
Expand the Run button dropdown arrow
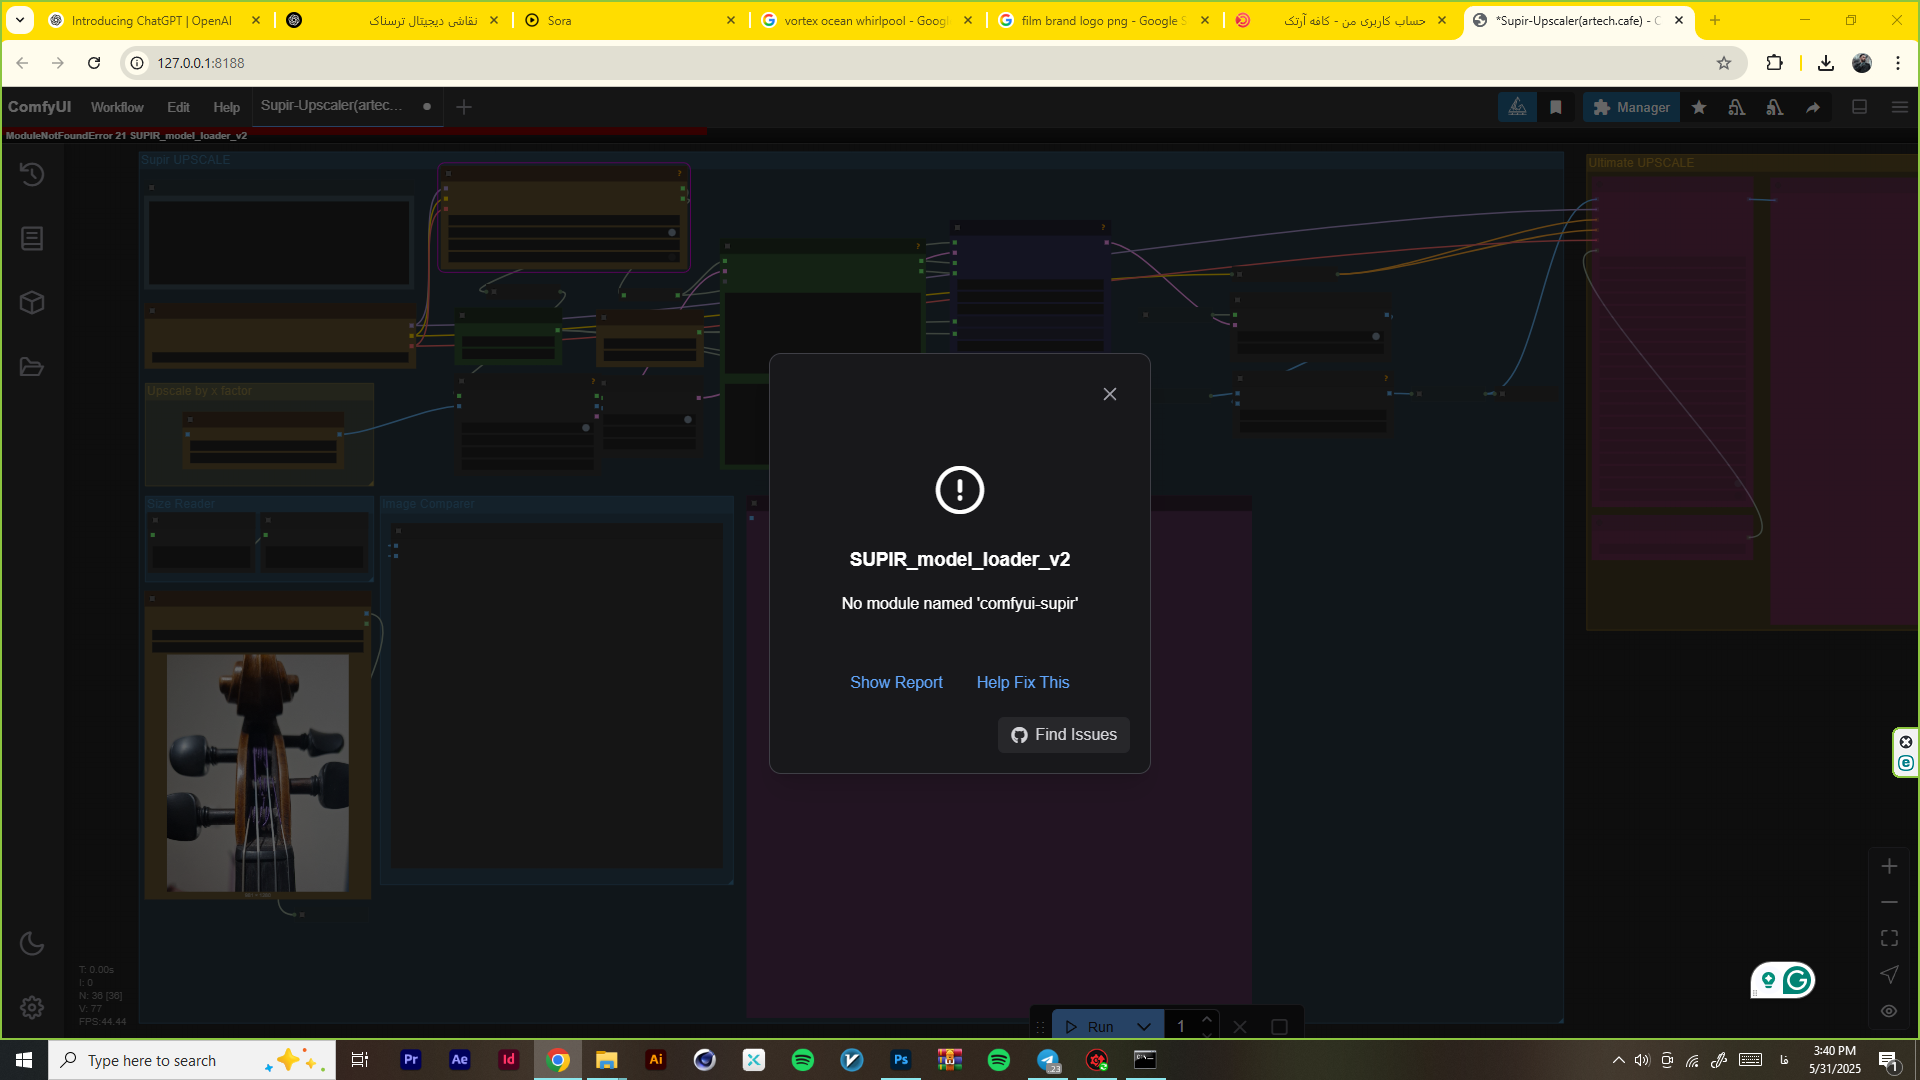(x=1144, y=1027)
